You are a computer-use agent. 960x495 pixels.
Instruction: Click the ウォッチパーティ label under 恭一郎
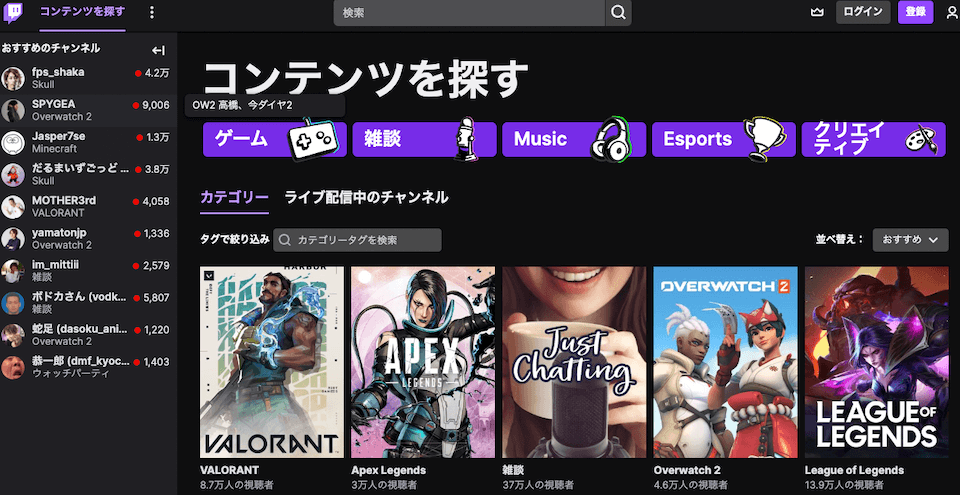click(70, 373)
